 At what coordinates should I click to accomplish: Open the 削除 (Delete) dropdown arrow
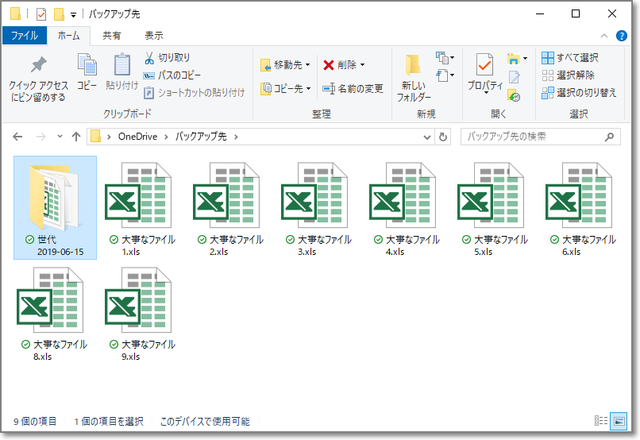coord(361,65)
